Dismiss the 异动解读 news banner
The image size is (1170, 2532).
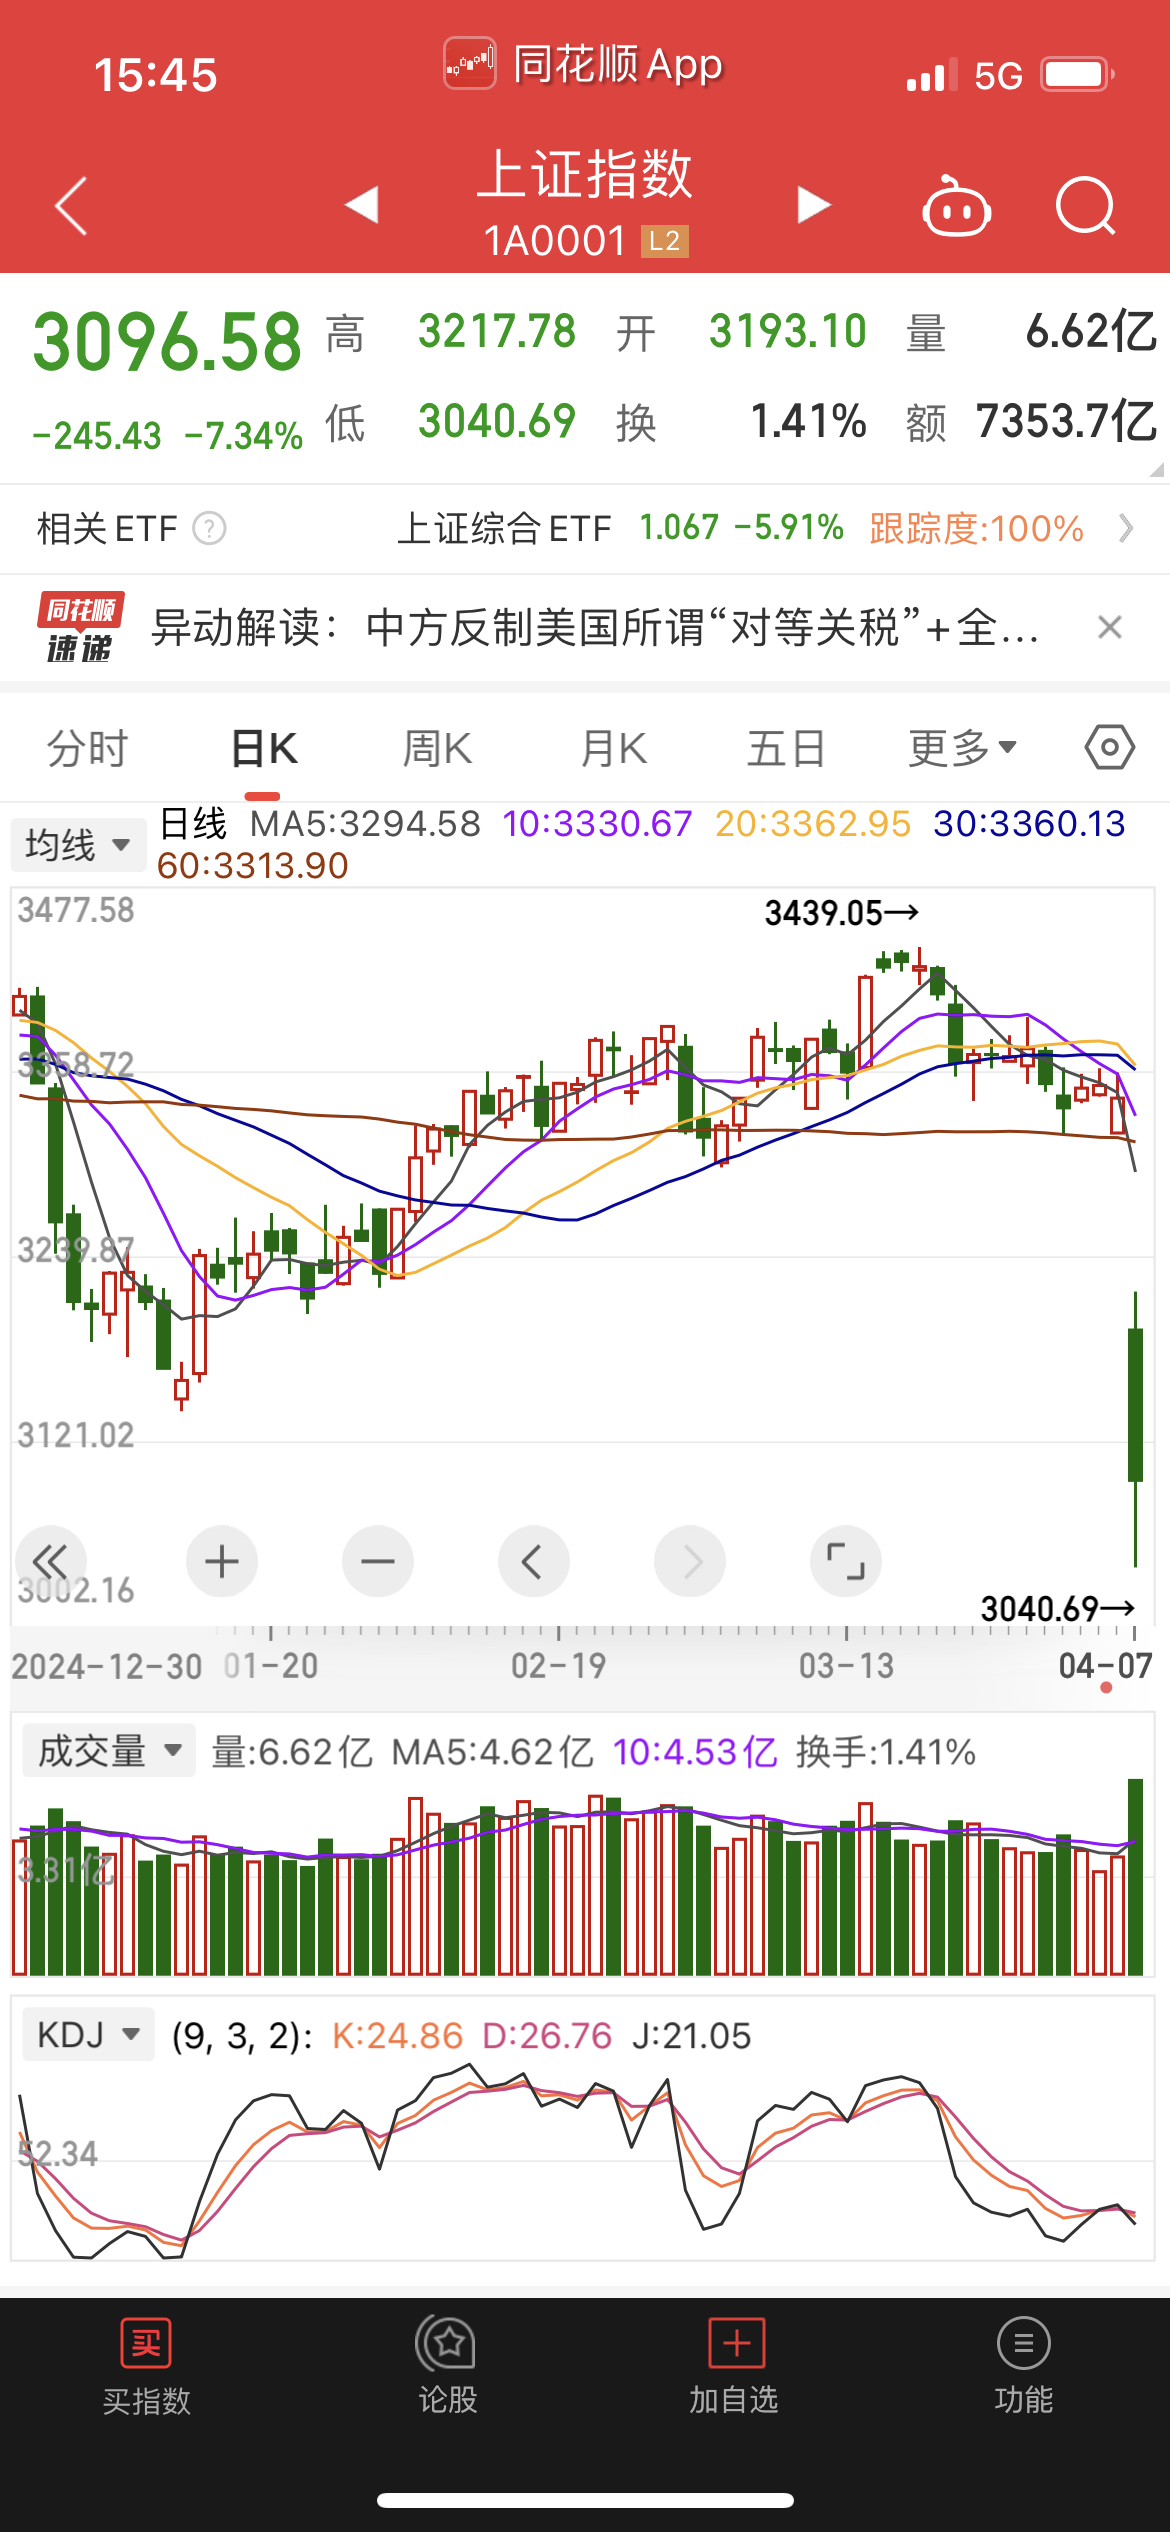click(1109, 628)
